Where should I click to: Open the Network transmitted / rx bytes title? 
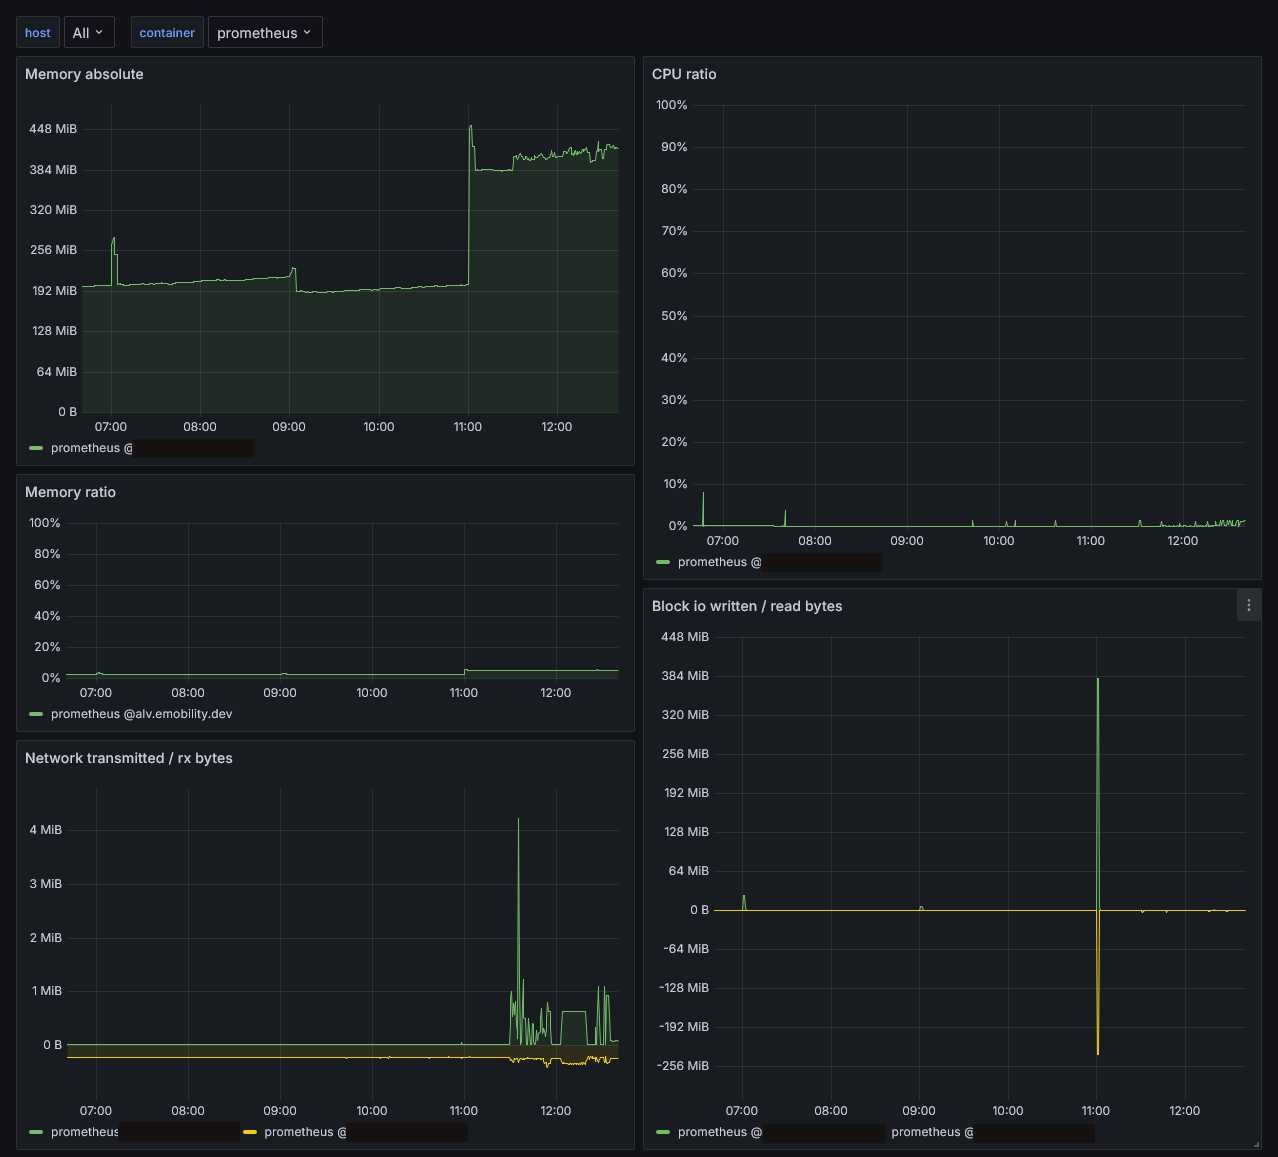pos(129,758)
